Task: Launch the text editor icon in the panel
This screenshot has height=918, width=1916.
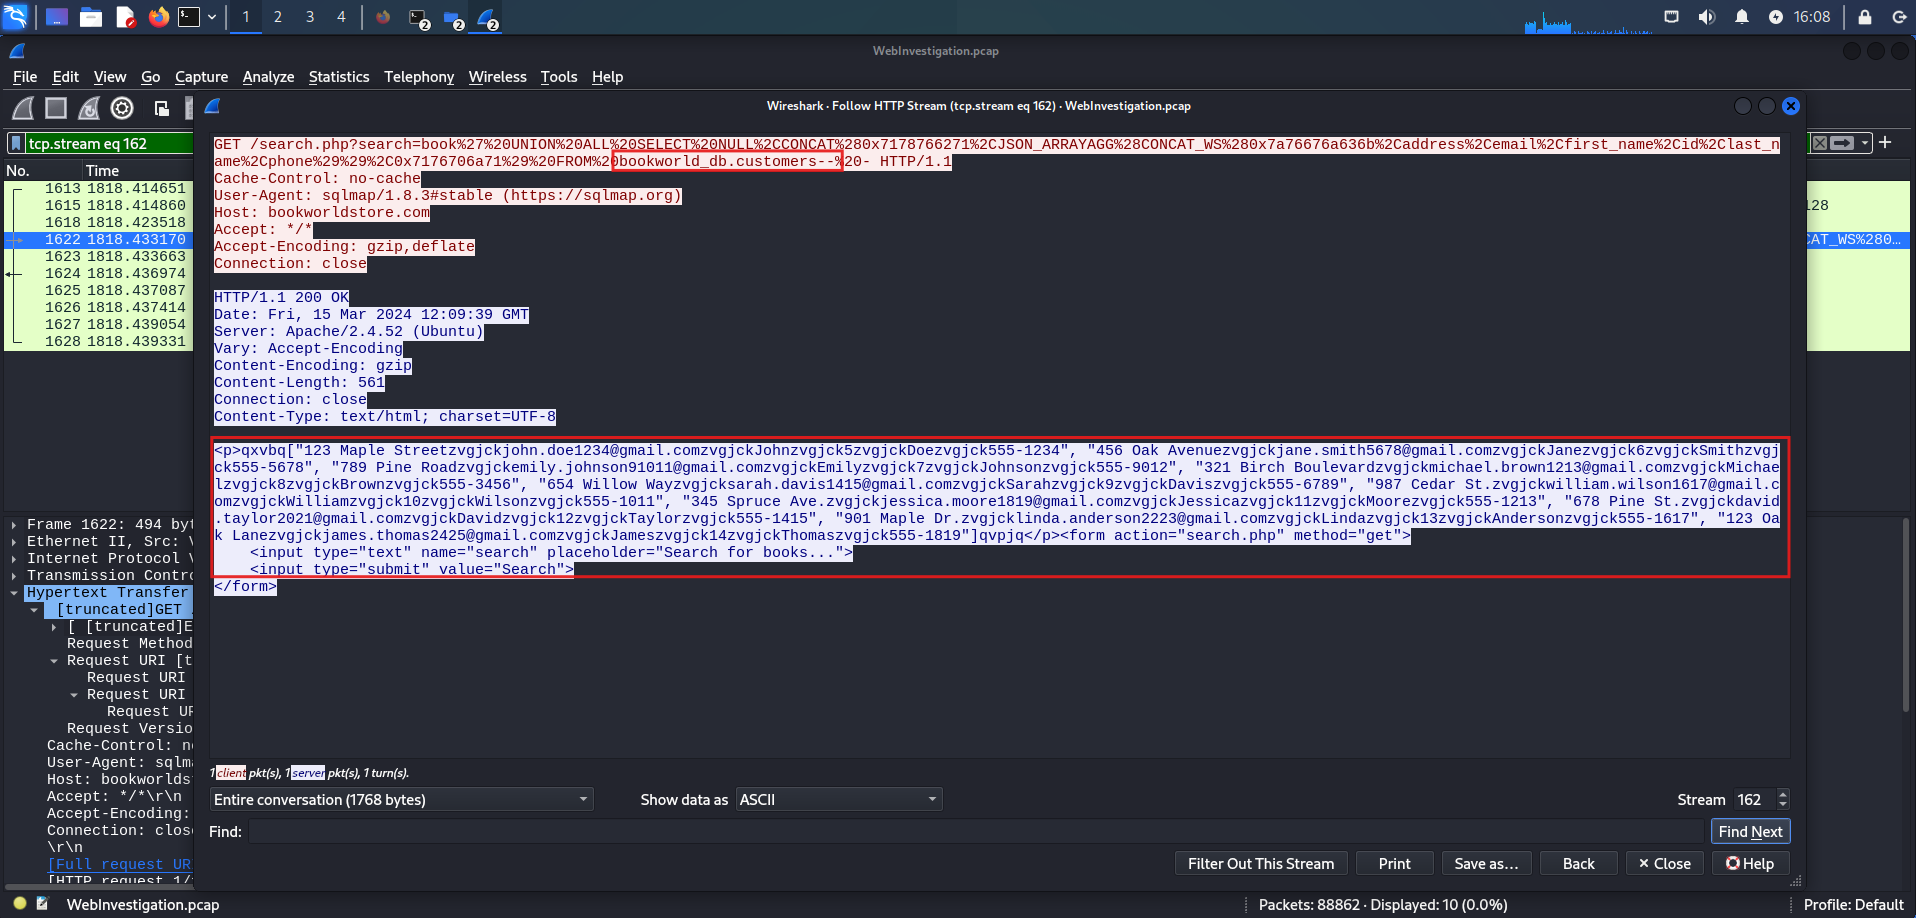Action: point(125,17)
